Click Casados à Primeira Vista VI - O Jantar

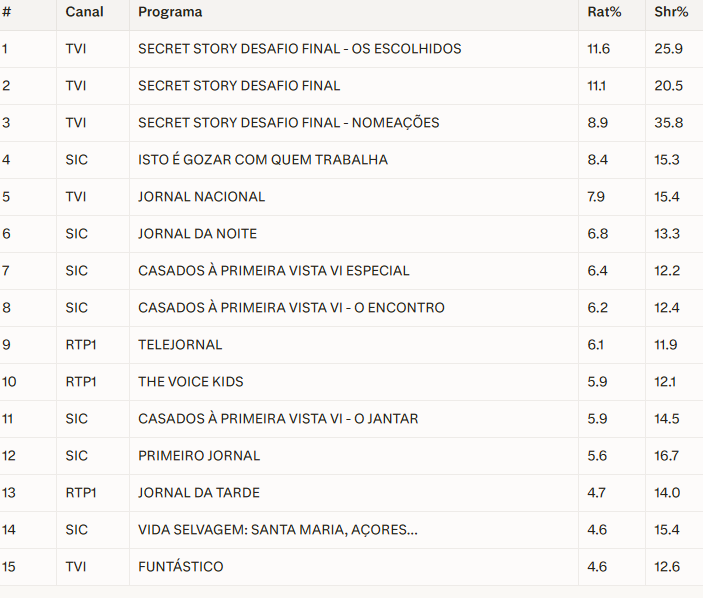278,419
